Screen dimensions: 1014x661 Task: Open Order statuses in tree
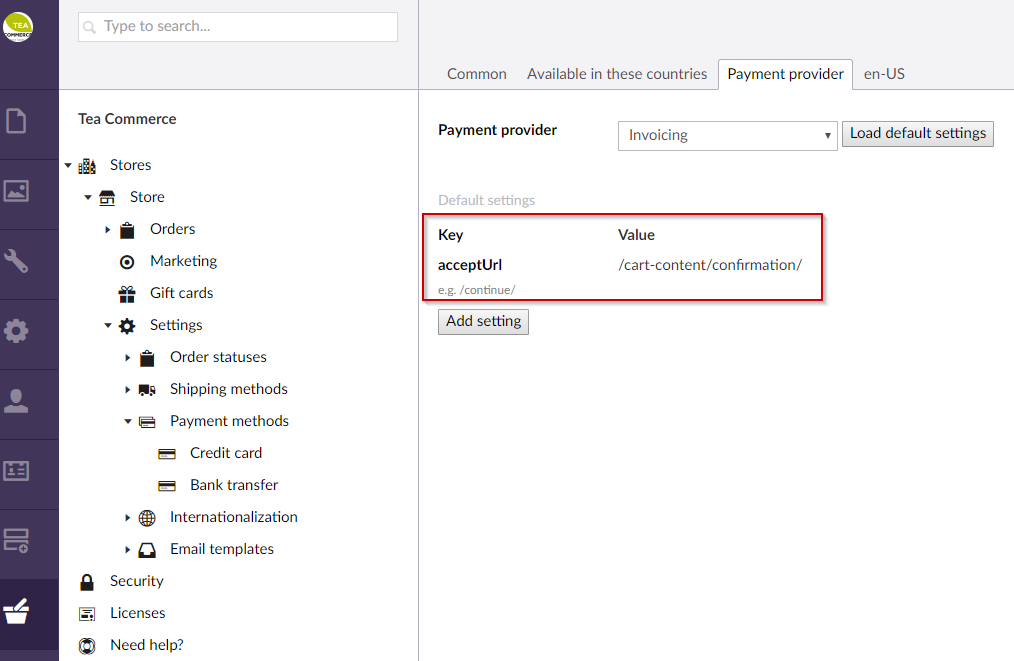pyautogui.click(x=218, y=357)
